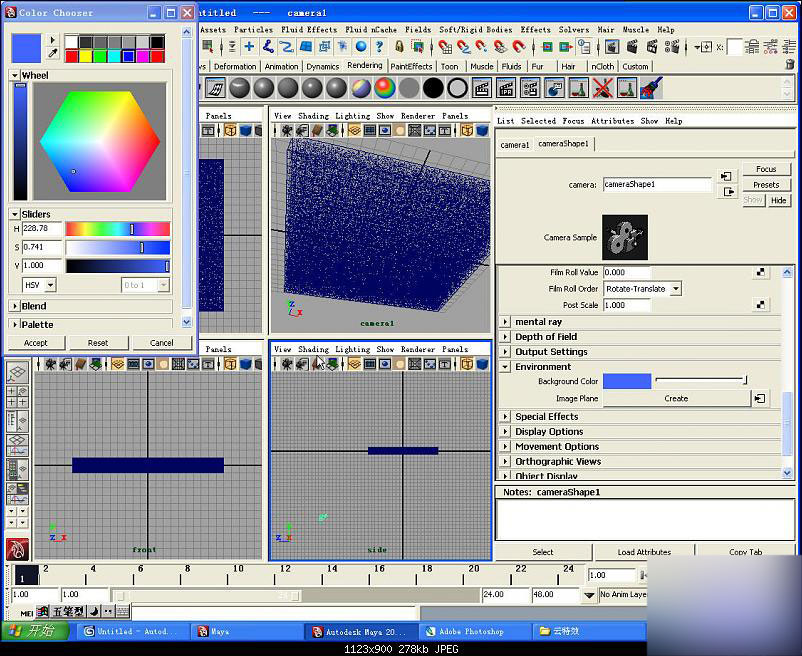Expand the Blend section in Color Chooser
Viewport: 802px width, 656px height.
tap(15, 306)
